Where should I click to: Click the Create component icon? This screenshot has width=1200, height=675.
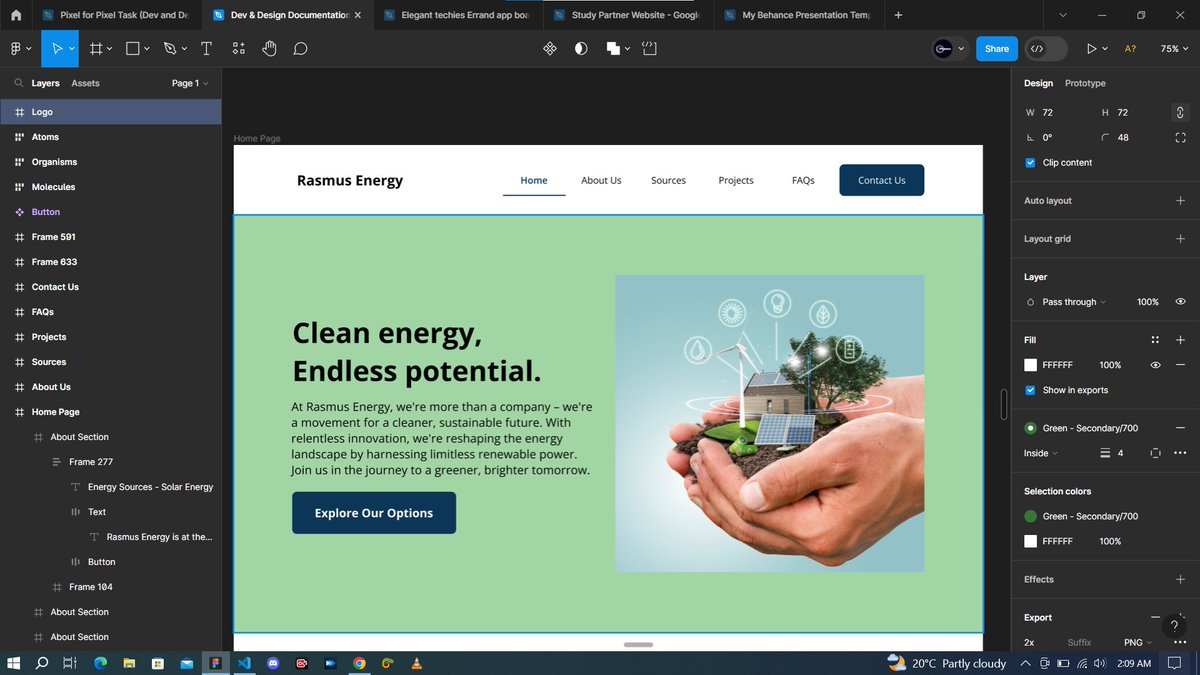[x=549, y=48]
